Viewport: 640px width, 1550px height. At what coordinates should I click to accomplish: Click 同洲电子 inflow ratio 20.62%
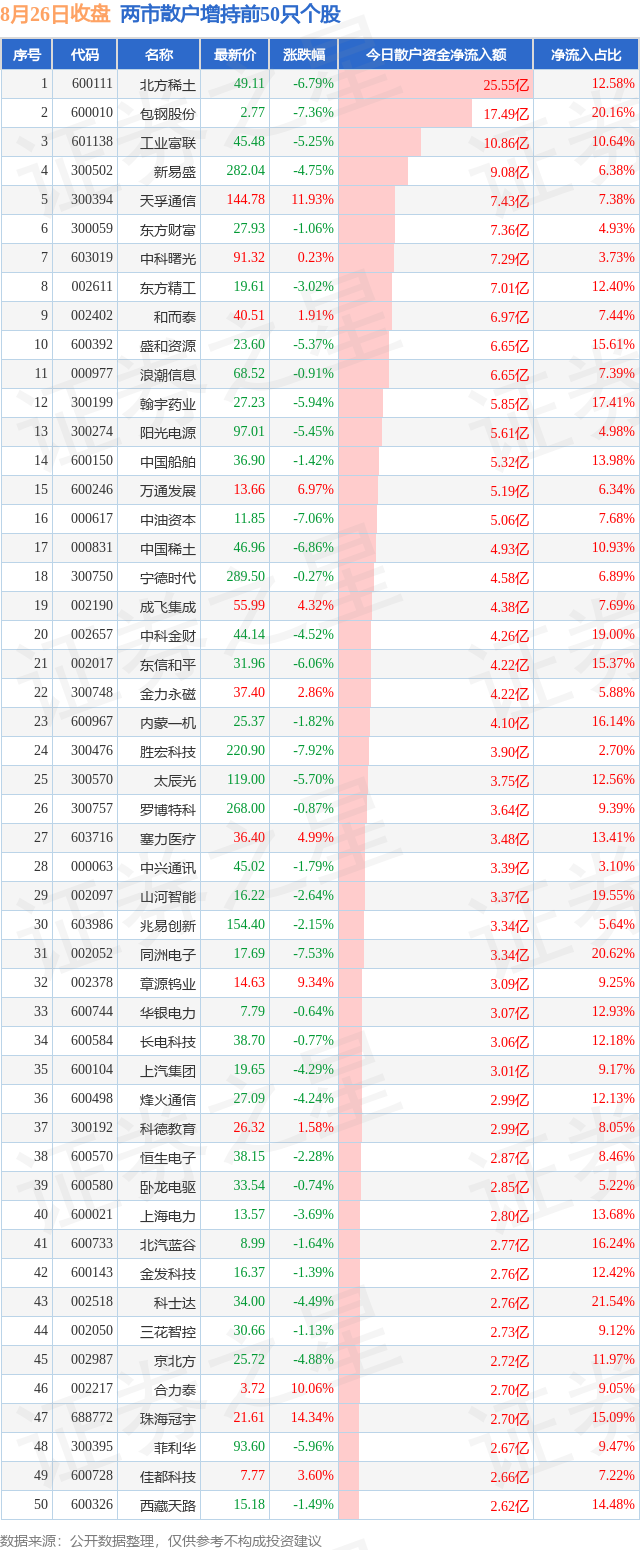click(613, 954)
